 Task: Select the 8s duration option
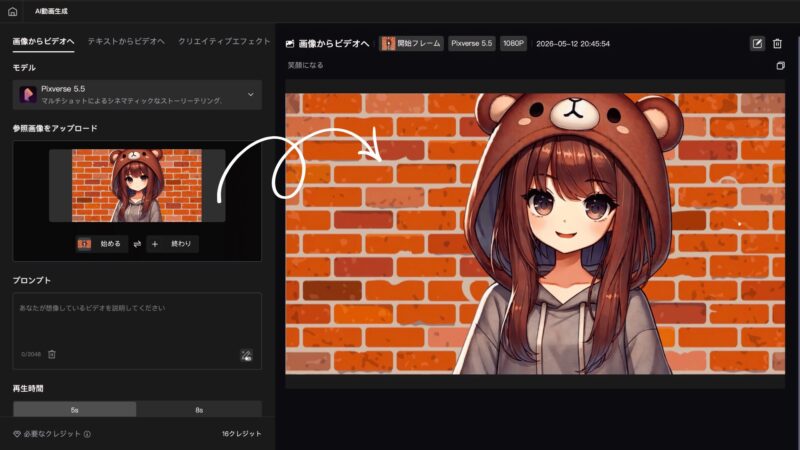[x=199, y=409]
